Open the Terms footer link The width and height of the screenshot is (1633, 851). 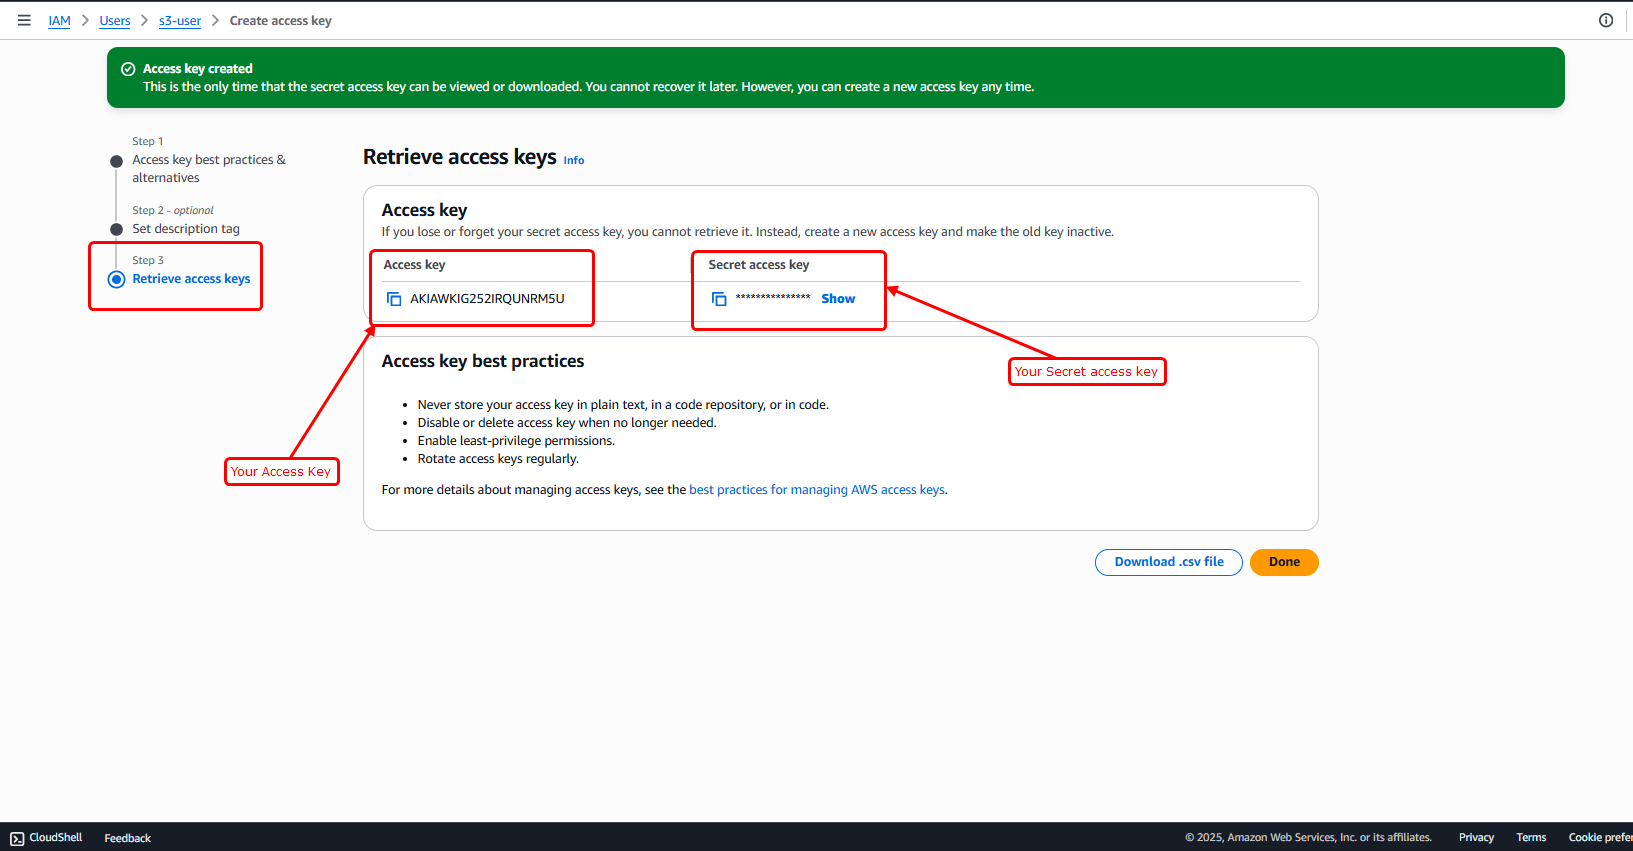point(1530,838)
